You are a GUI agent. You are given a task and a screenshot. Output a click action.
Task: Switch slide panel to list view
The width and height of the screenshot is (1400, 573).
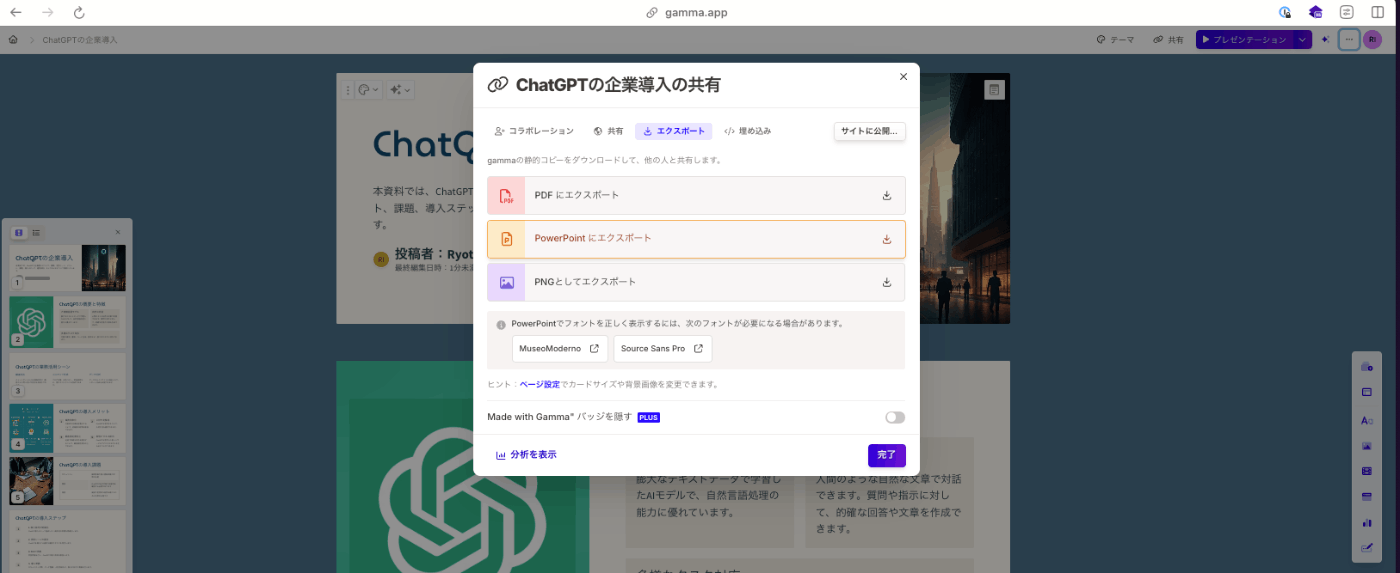pos(36,232)
